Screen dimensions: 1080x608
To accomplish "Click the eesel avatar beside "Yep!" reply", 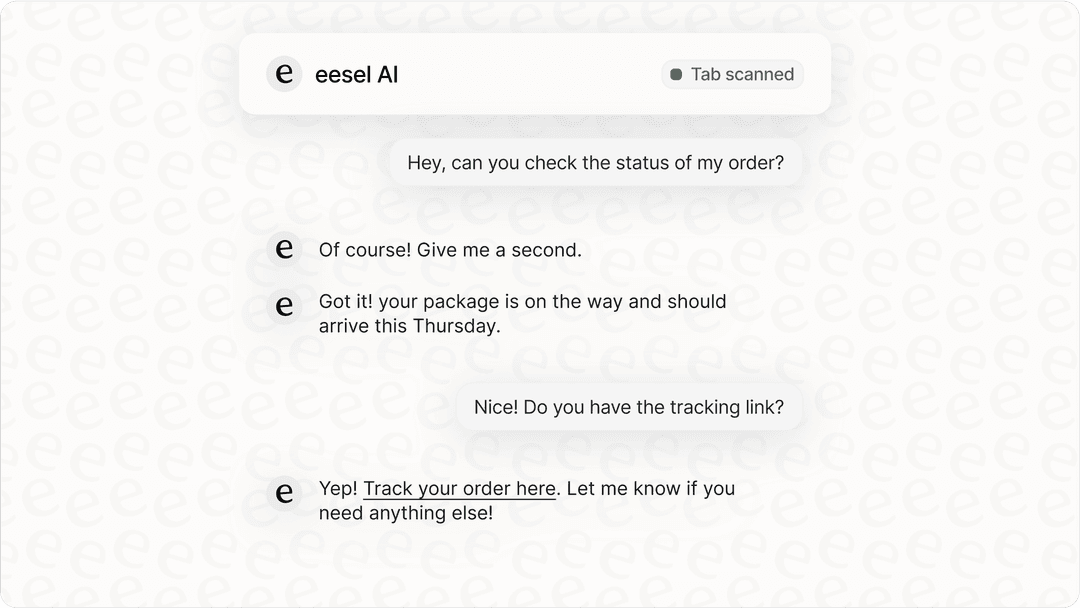I will click(284, 492).
